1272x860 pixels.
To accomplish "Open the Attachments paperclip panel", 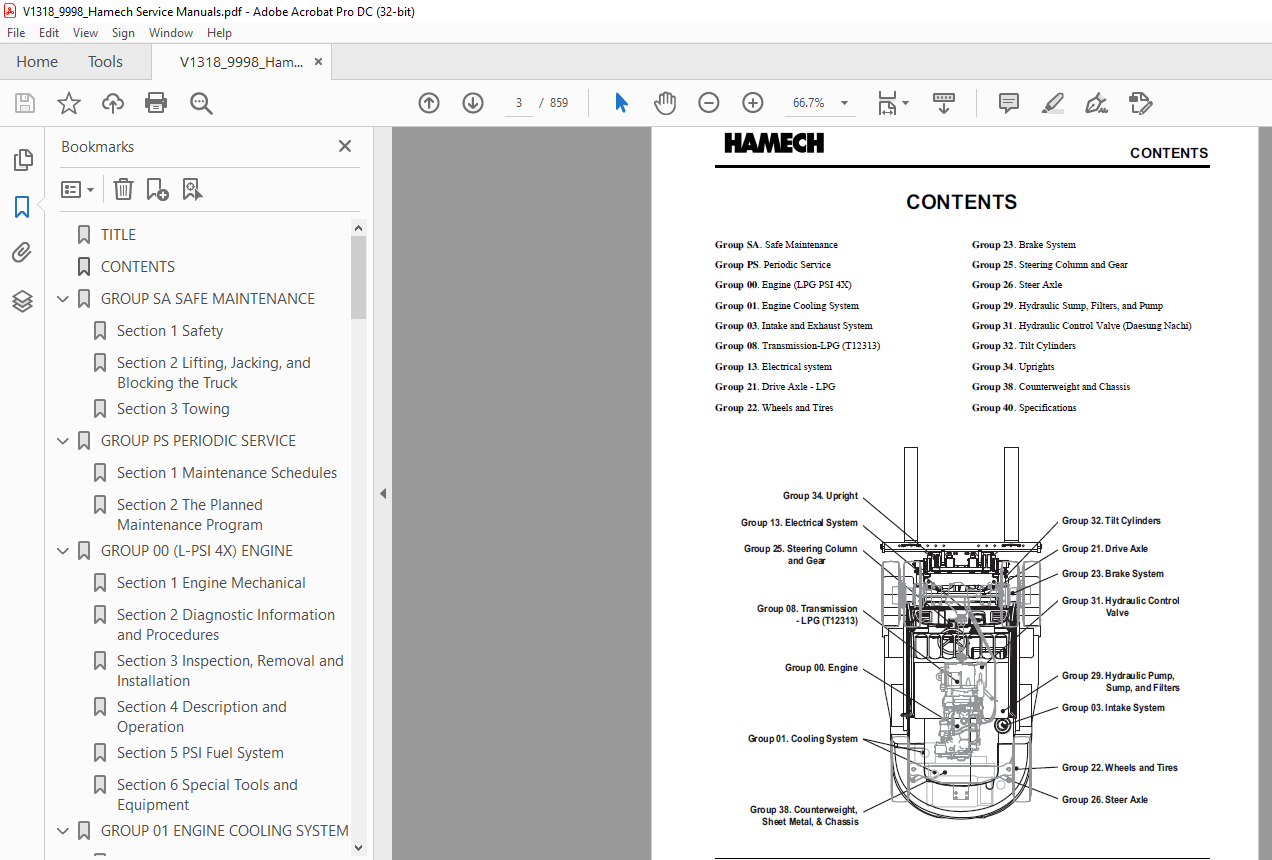I will [22, 253].
